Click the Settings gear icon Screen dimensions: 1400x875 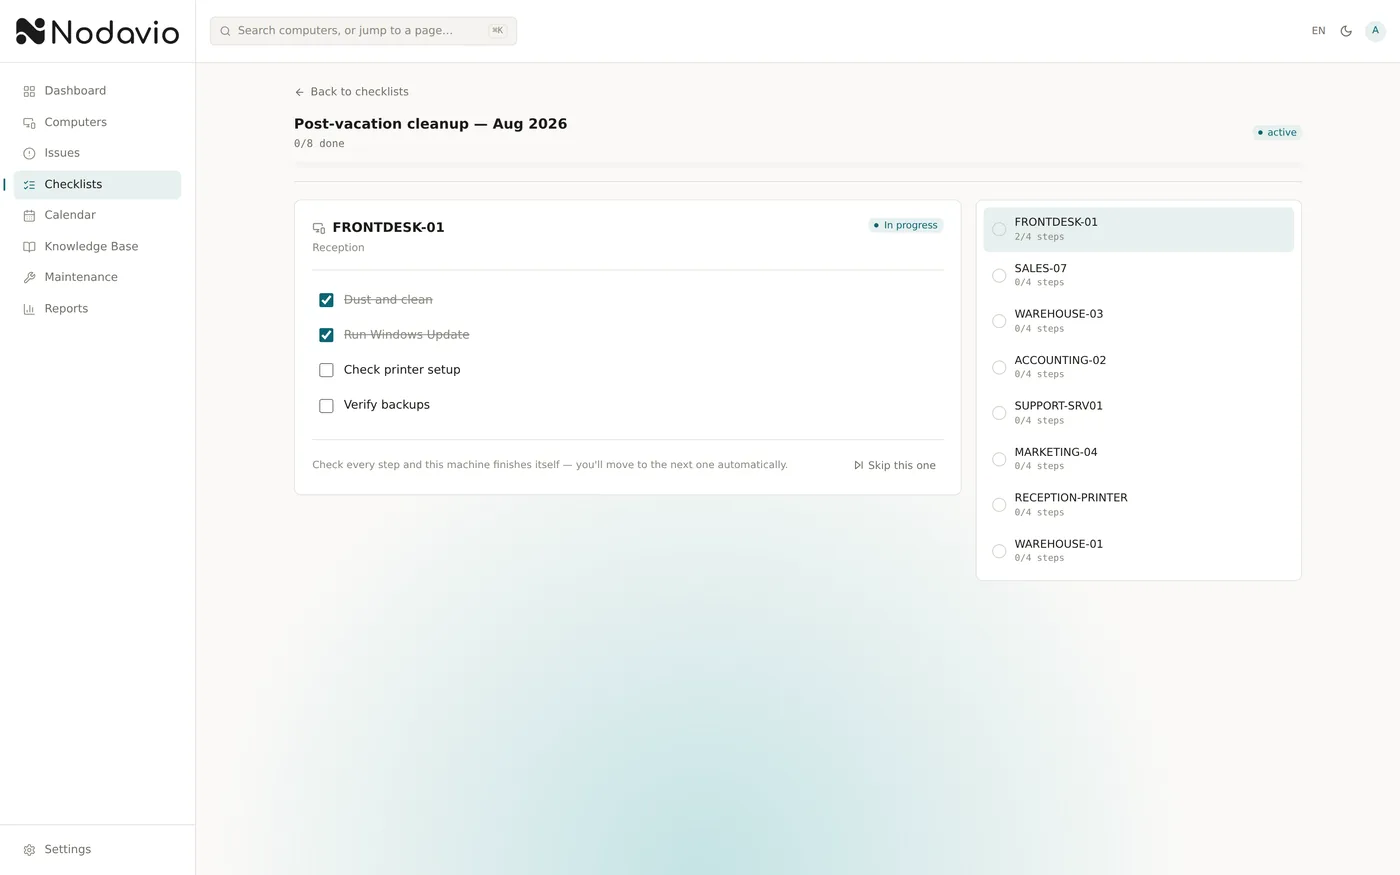tap(29, 850)
